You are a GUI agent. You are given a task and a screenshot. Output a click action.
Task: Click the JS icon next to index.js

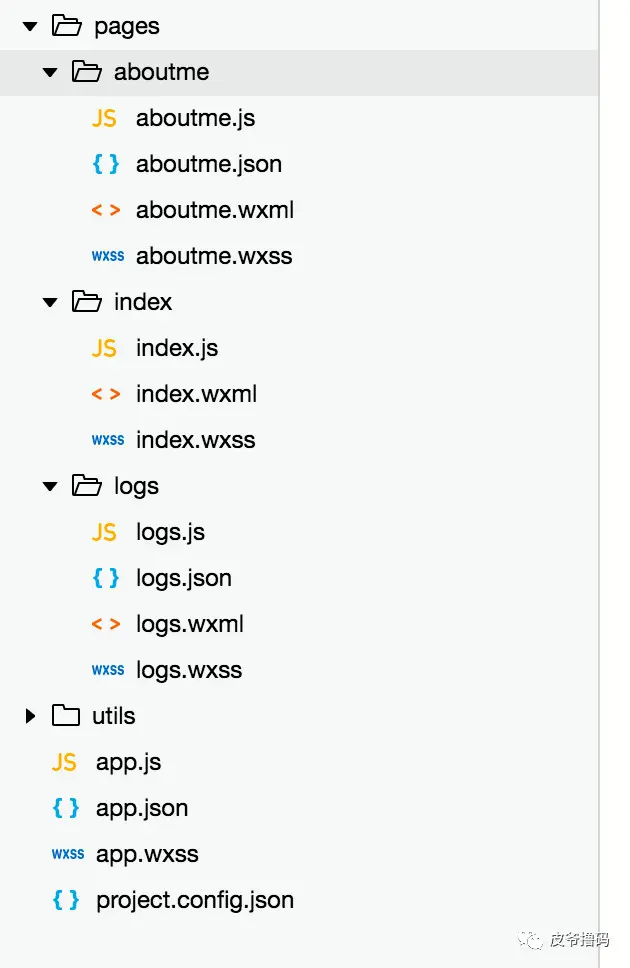click(x=104, y=348)
